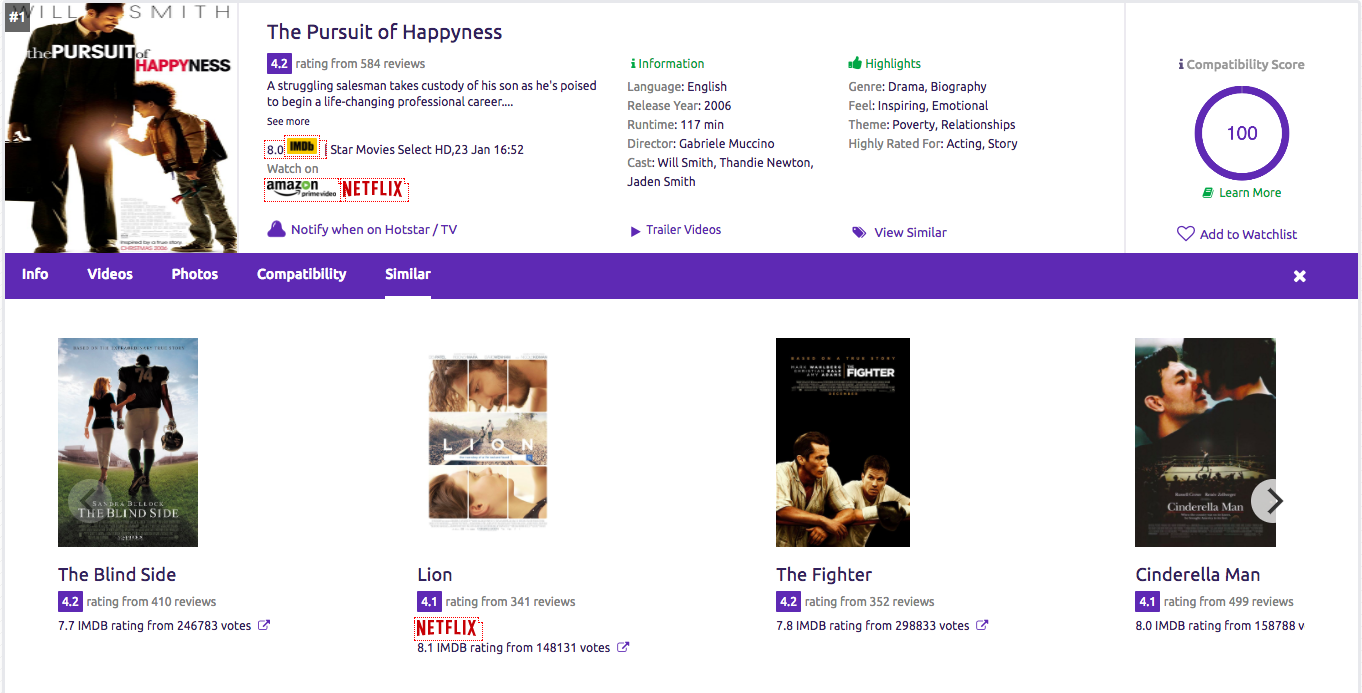Open The Fighter title link
Image resolution: width=1362 pixels, height=693 pixels.
click(x=824, y=575)
